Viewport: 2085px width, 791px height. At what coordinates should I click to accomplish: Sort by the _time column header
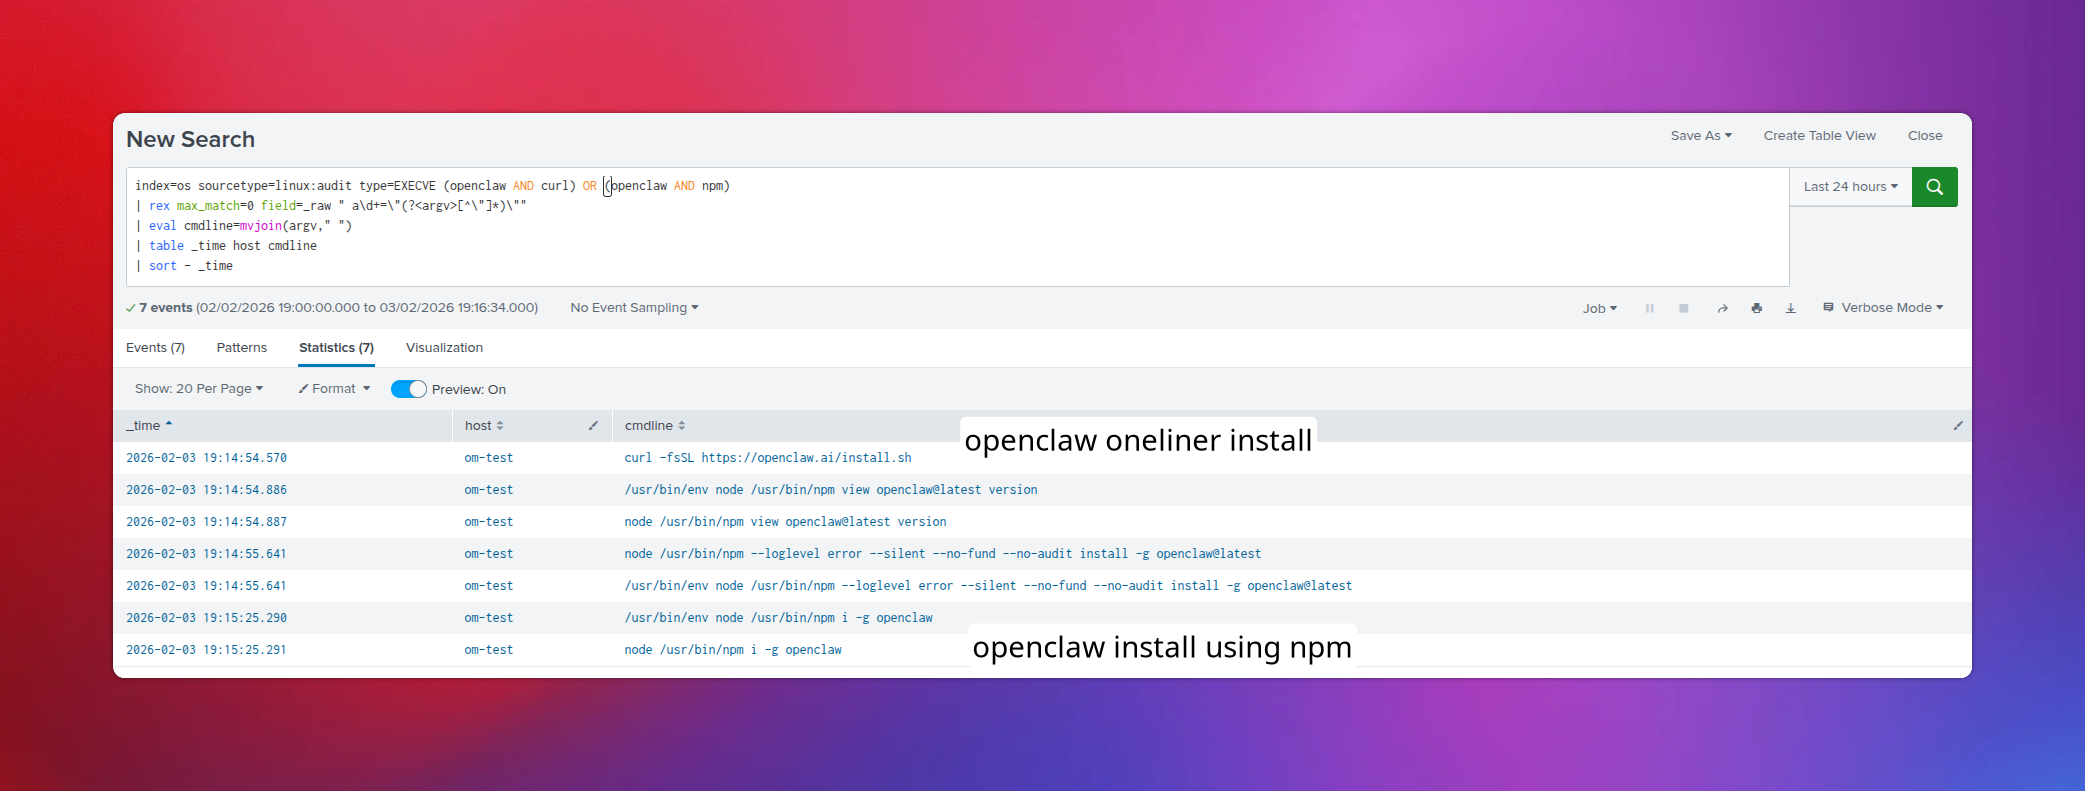point(149,426)
